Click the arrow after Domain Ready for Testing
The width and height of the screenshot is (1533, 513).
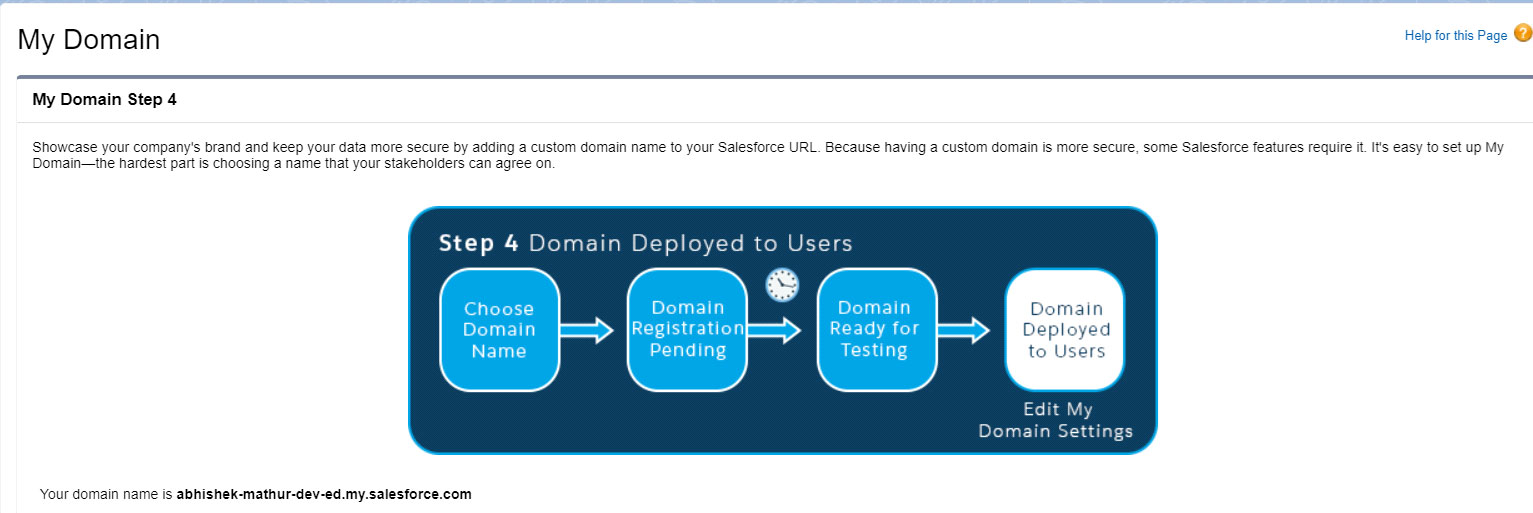[x=964, y=330]
